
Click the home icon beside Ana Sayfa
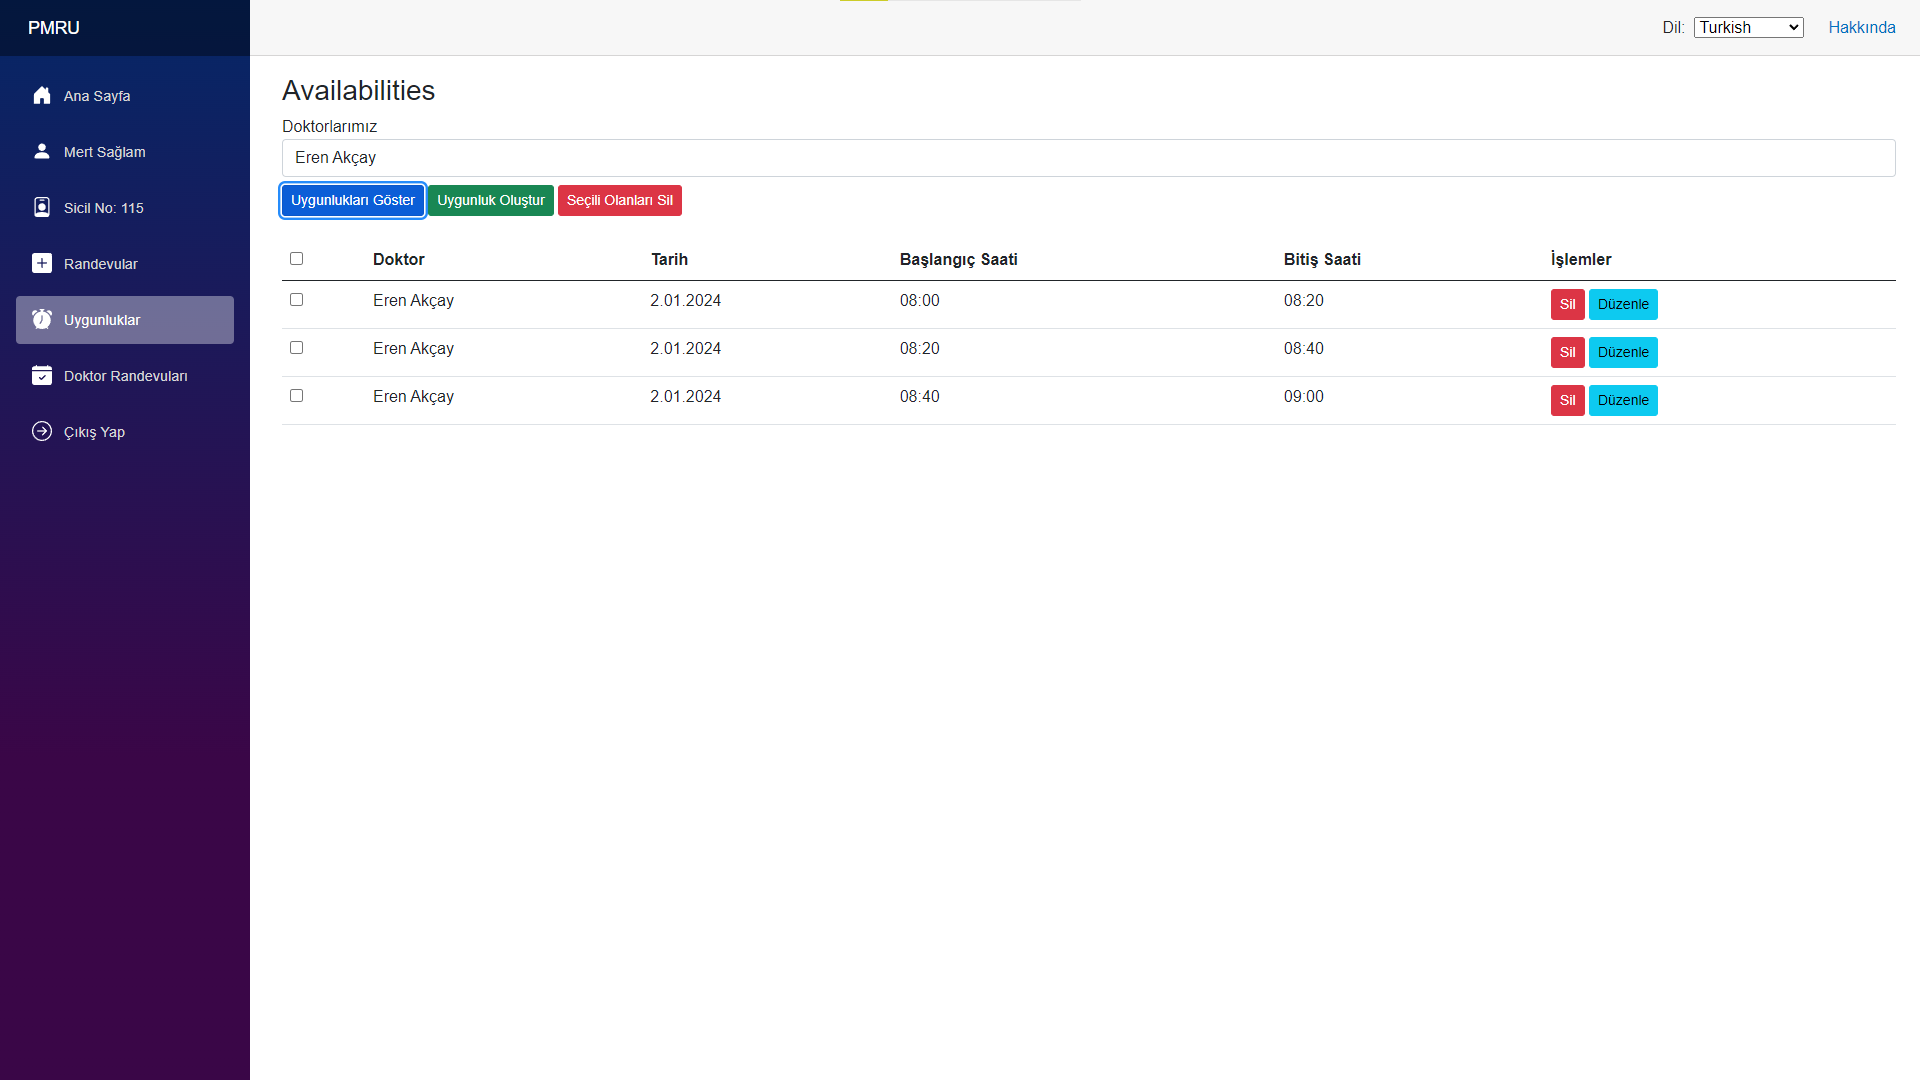(x=42, y=96)
